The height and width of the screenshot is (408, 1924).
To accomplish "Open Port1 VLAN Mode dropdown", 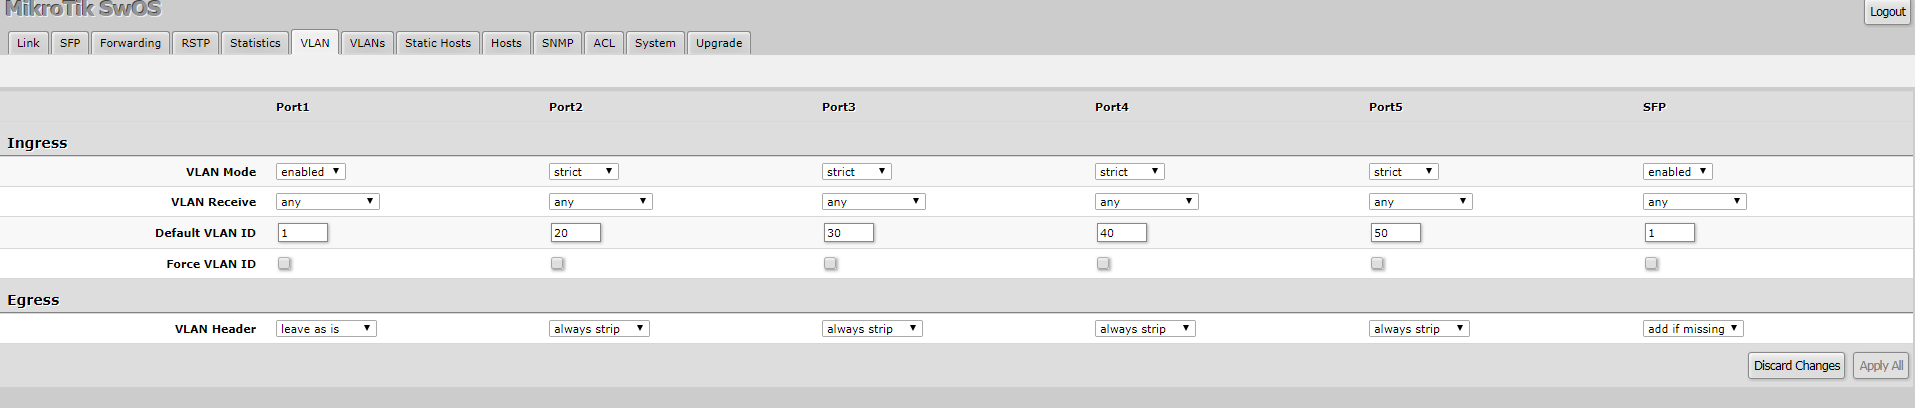I will [x=311, y=172].
